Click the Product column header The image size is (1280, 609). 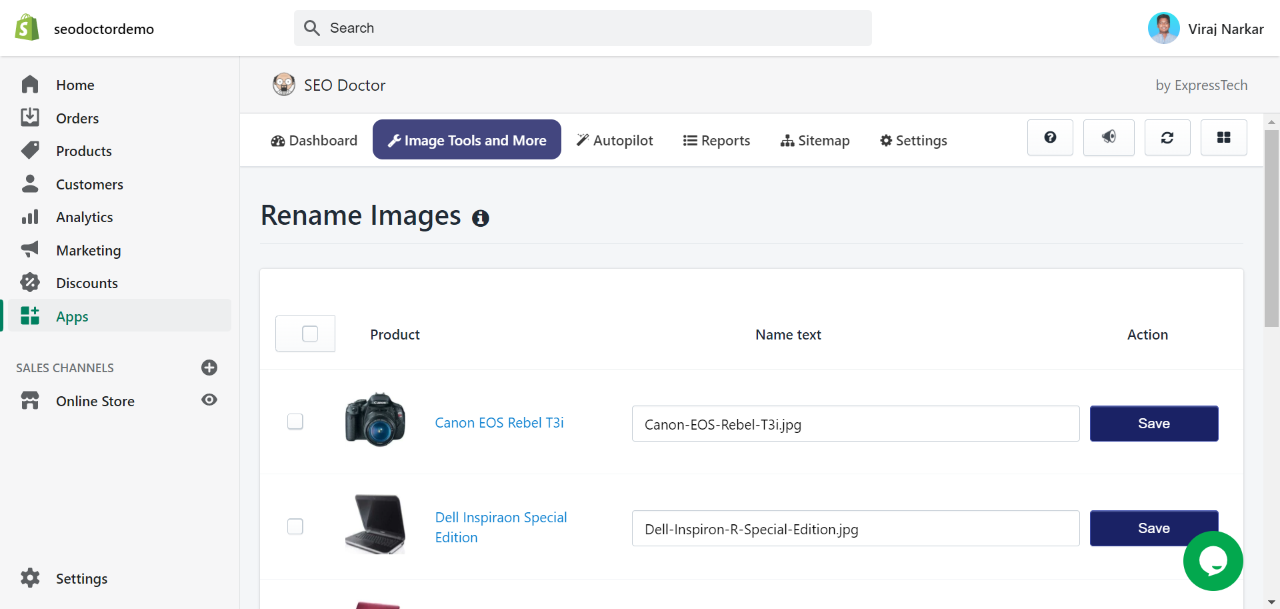pos(395,334)
